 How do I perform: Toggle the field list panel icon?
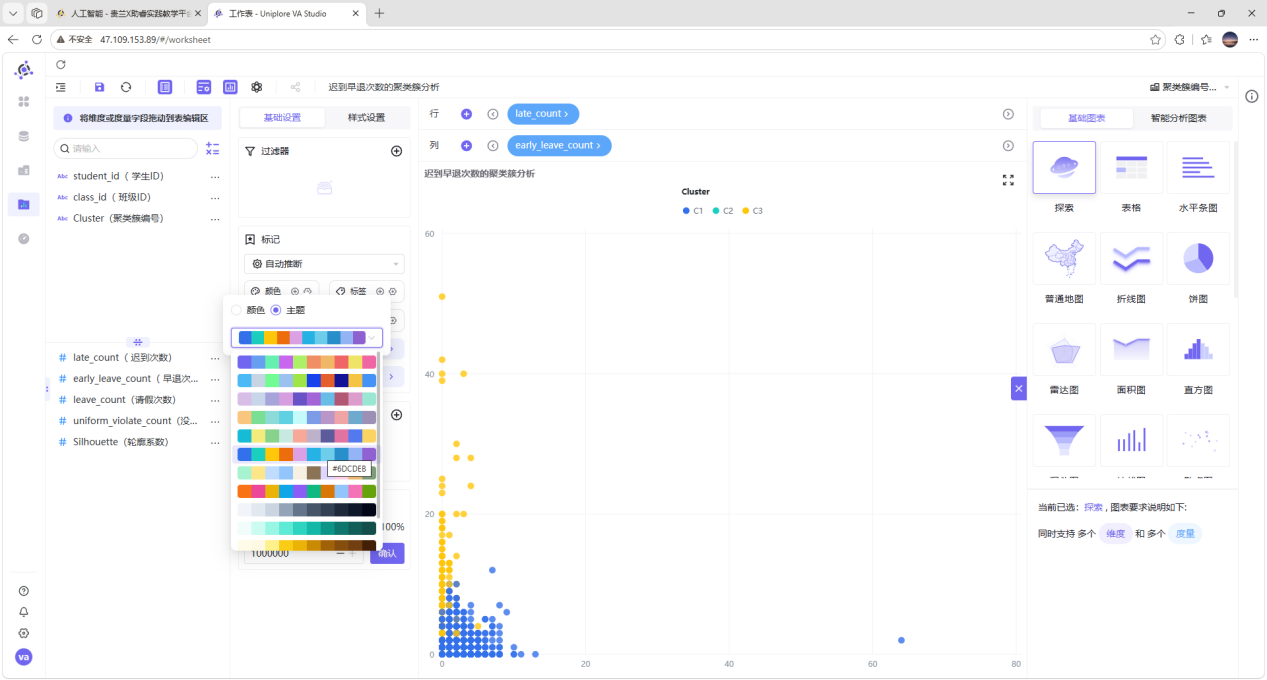tap(165, 87)
